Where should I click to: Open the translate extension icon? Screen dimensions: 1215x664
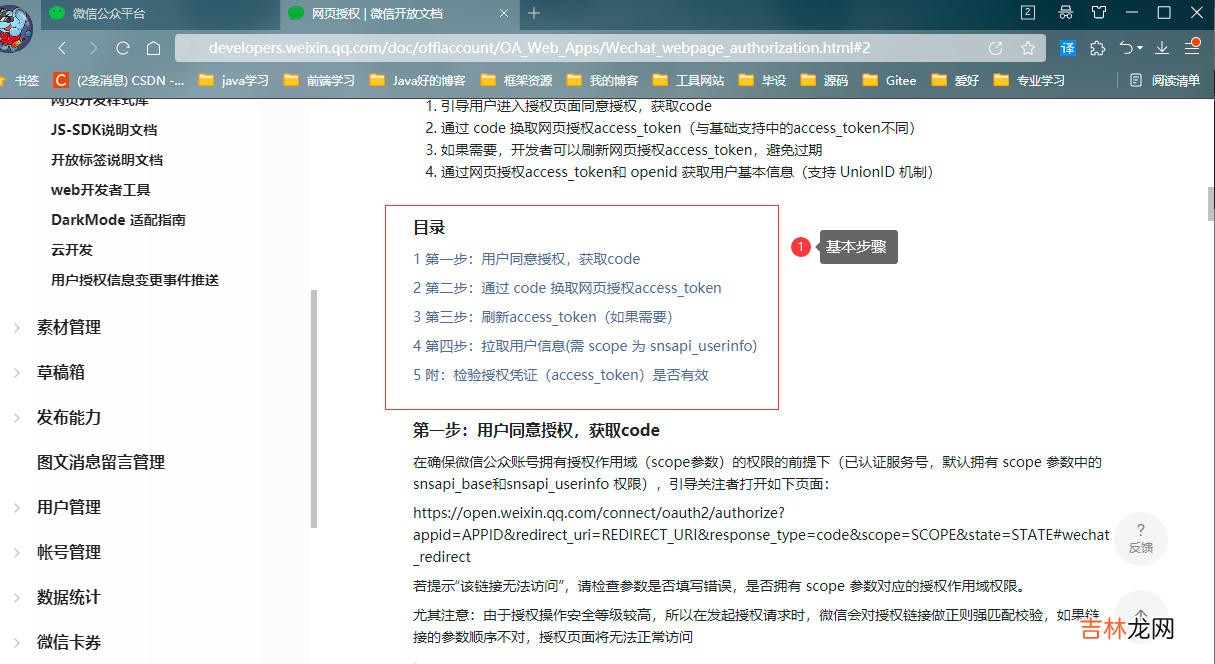click(x=1068, y=48)
